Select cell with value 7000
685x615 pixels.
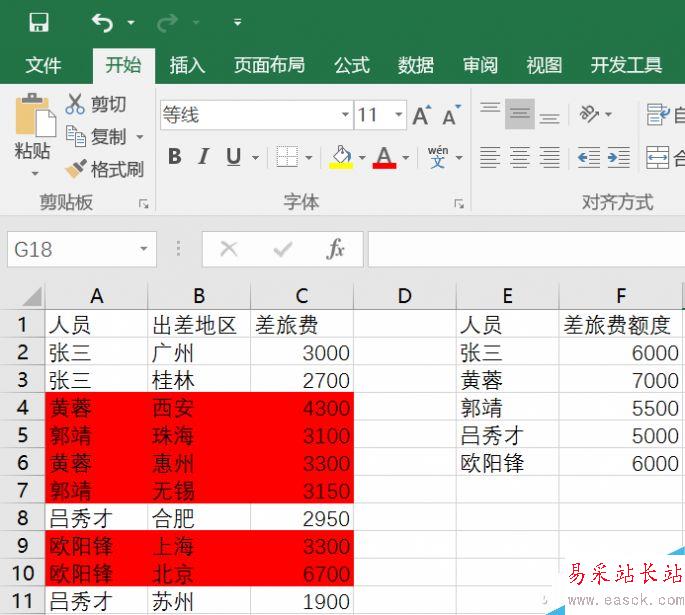(620, 380)
